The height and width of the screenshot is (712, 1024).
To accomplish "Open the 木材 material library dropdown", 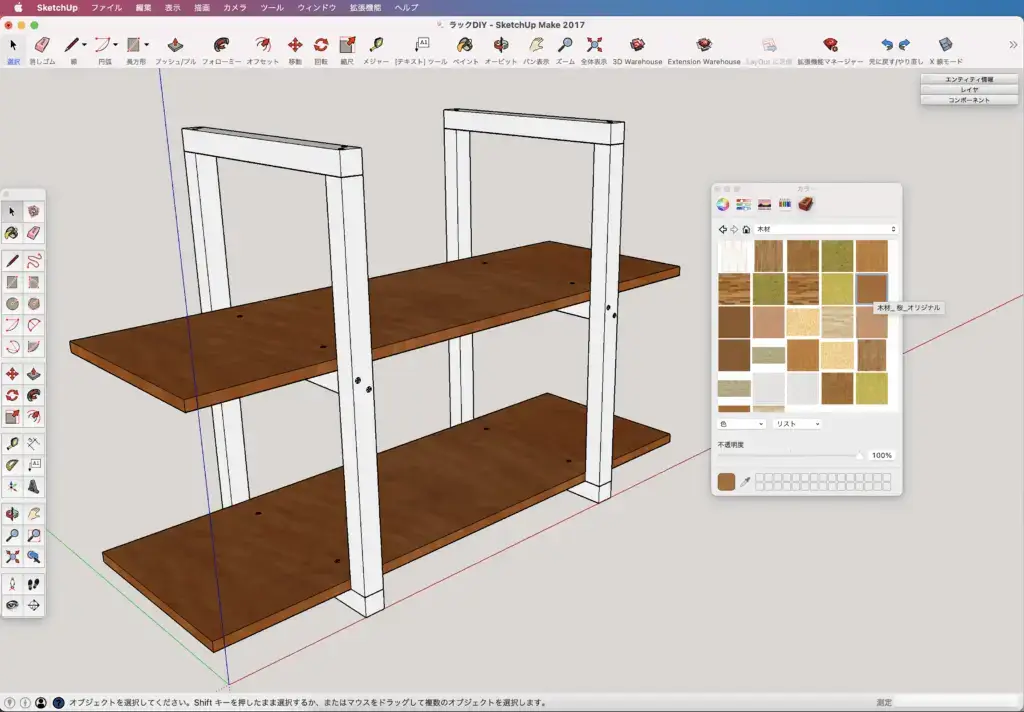I will (826, 229).
